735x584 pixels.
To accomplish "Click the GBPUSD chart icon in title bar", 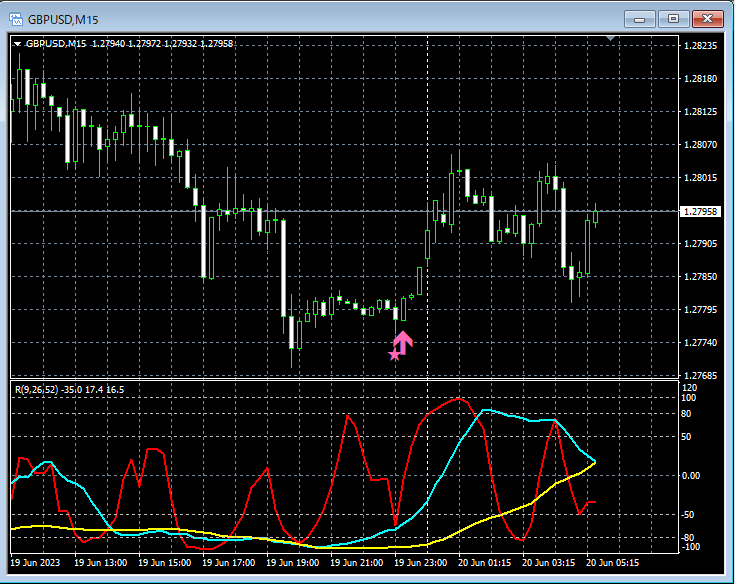I will pyautogui.click(x=16, y=19).
